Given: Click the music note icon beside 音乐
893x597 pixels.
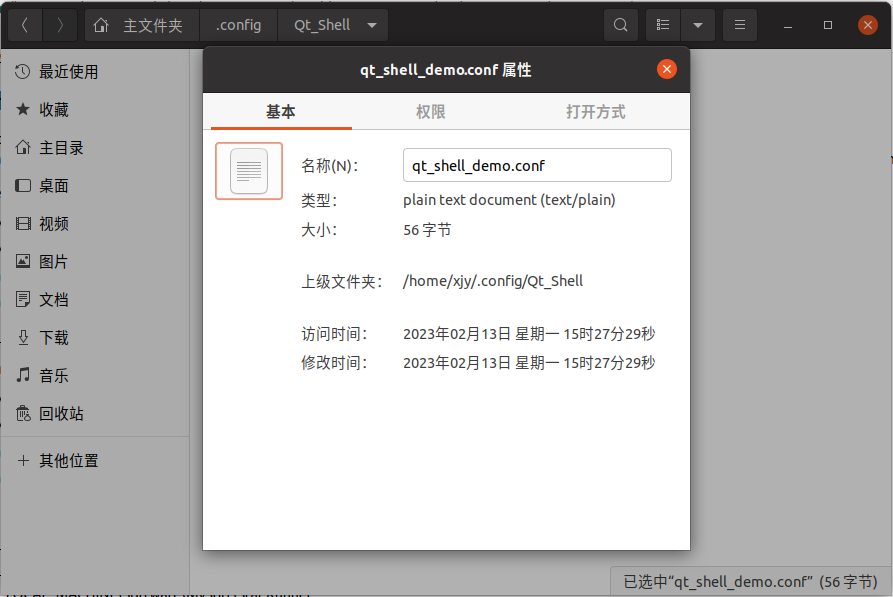Looking at the screenshot, I should point(23,375).
